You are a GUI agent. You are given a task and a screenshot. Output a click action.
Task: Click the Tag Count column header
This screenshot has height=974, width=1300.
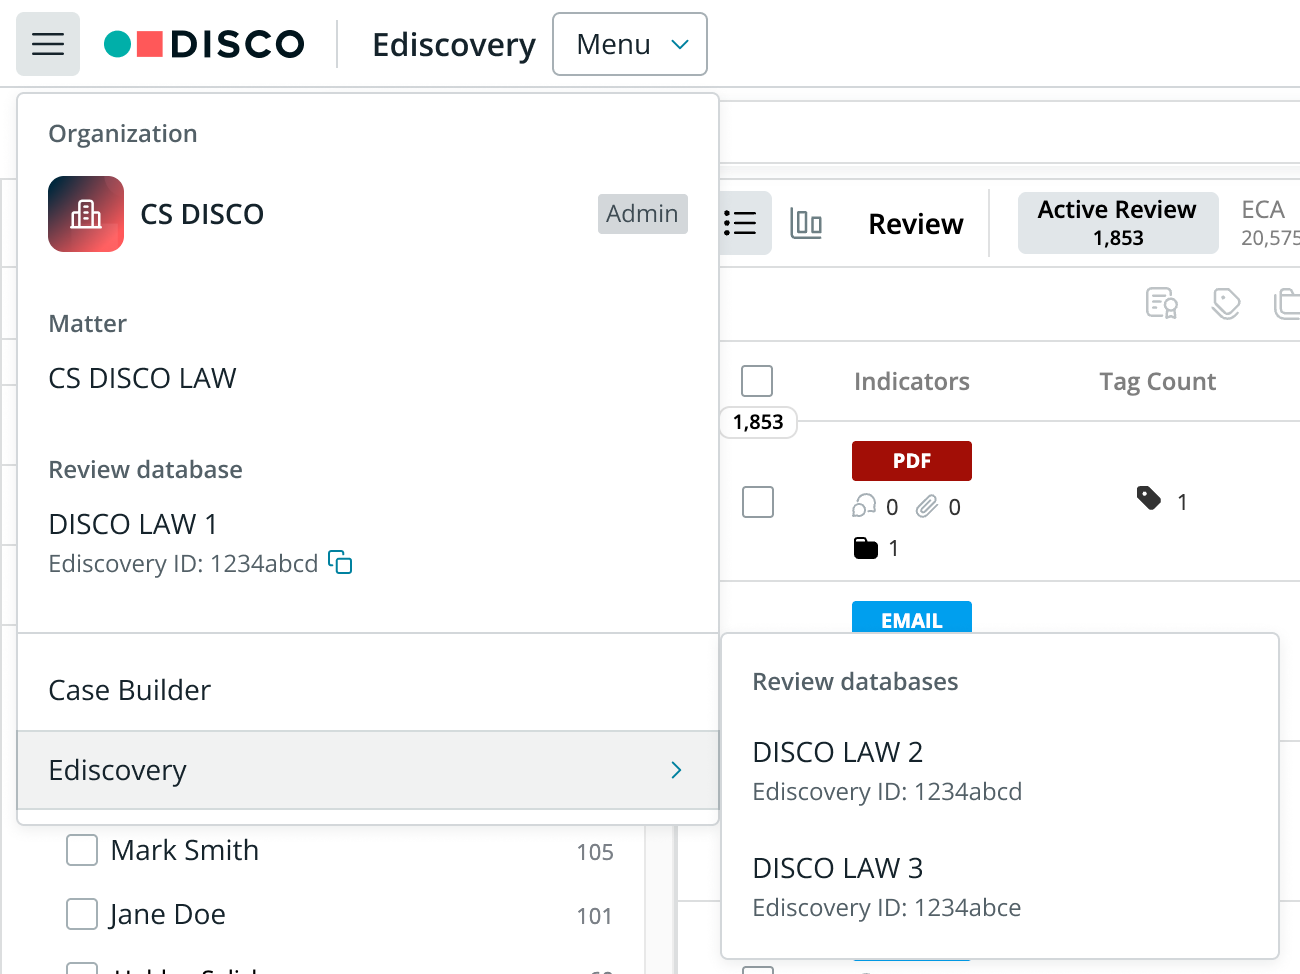1158,381
